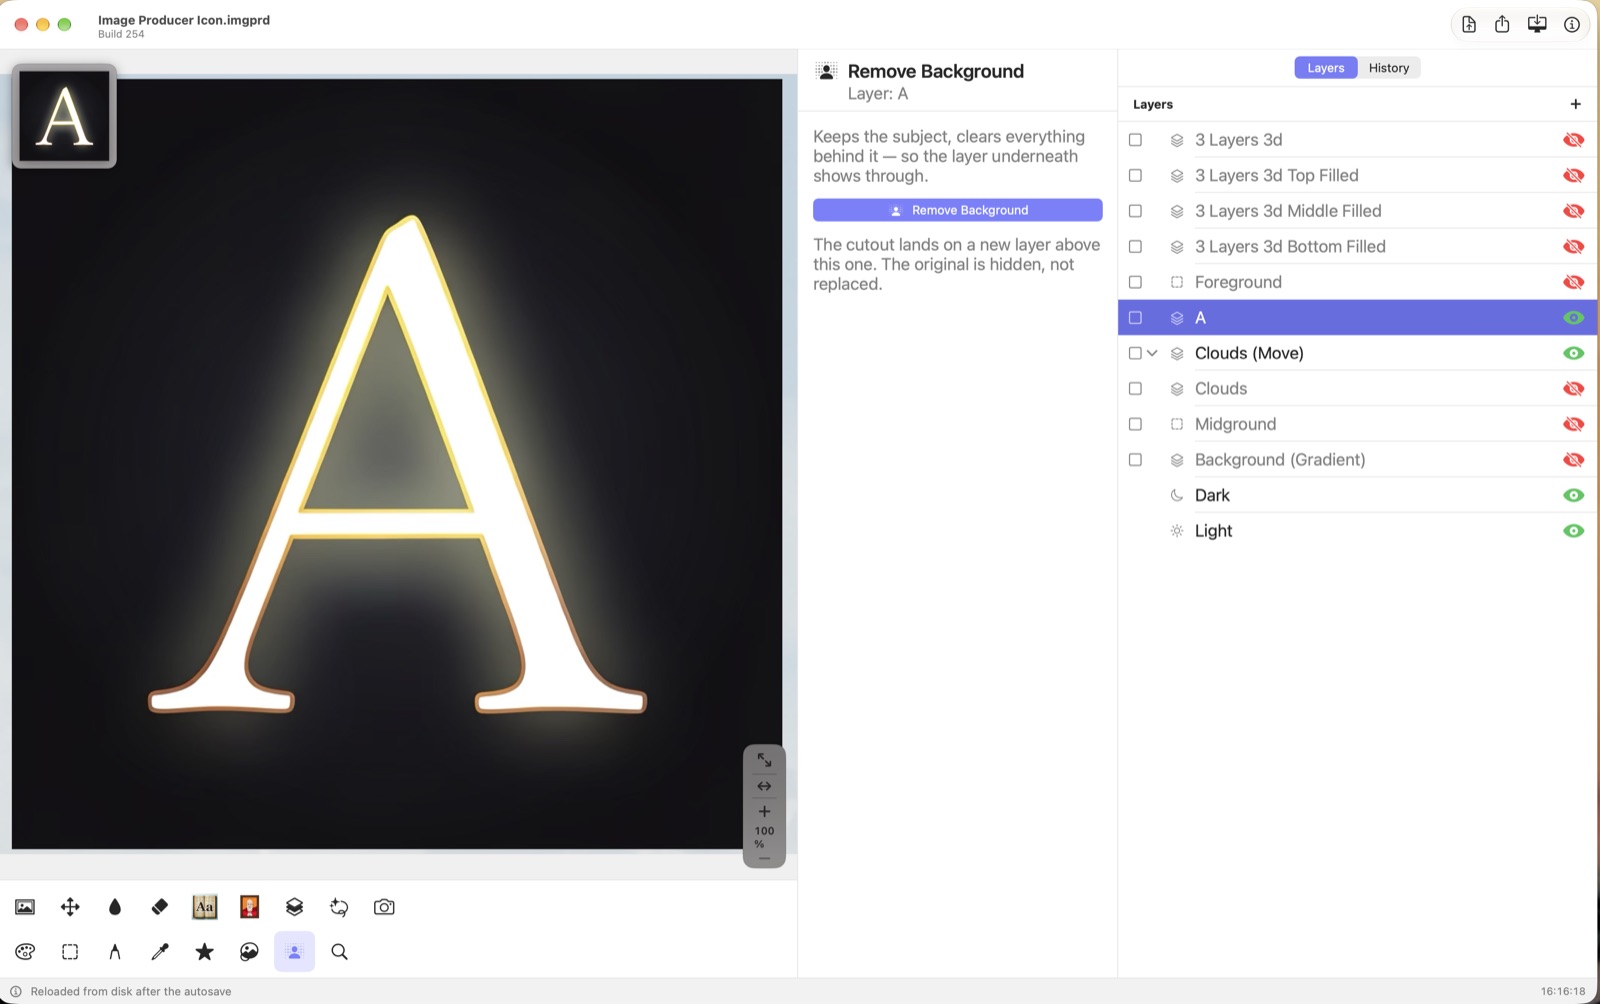This screenshot has height=1004, width=1600.
Task: Click the A preview thumbnail on canvas
Action: [65, 116]
